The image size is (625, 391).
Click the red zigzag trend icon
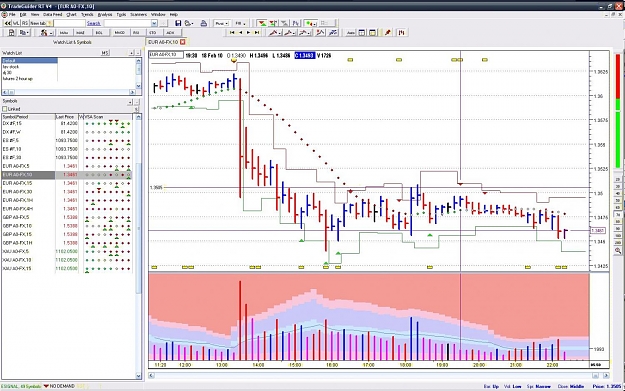click(320, 33)
